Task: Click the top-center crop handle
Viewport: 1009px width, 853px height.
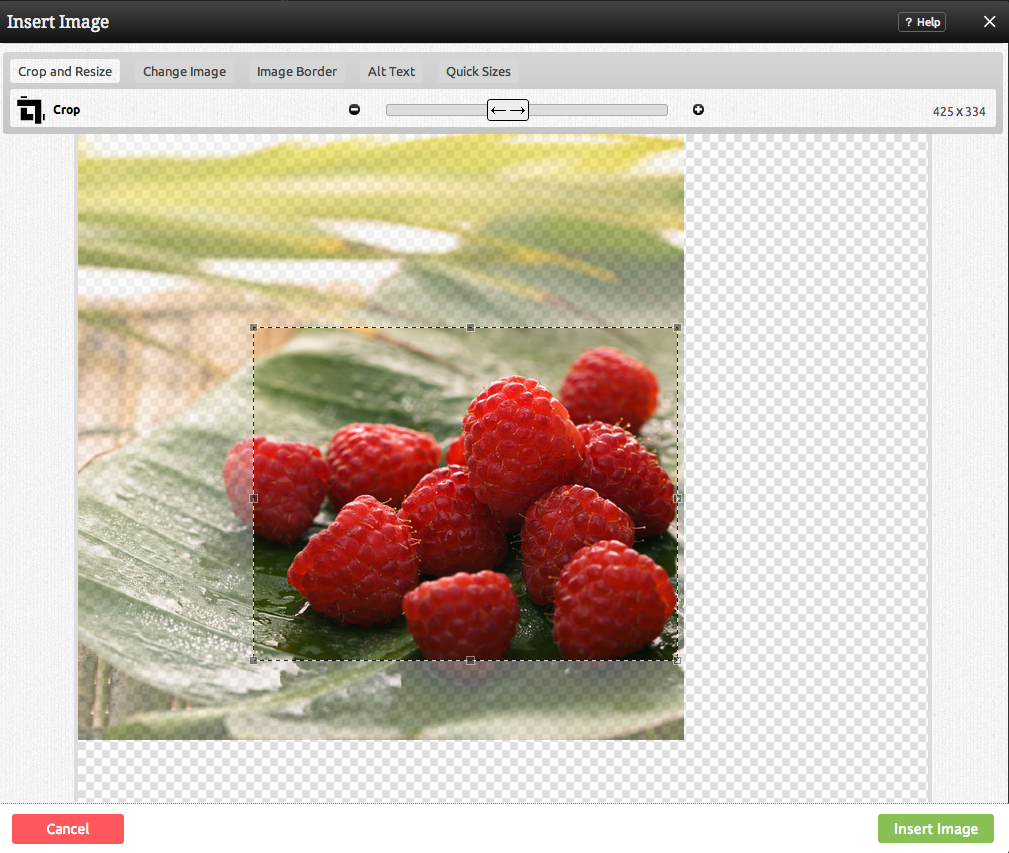Action: tap(471, 327)
